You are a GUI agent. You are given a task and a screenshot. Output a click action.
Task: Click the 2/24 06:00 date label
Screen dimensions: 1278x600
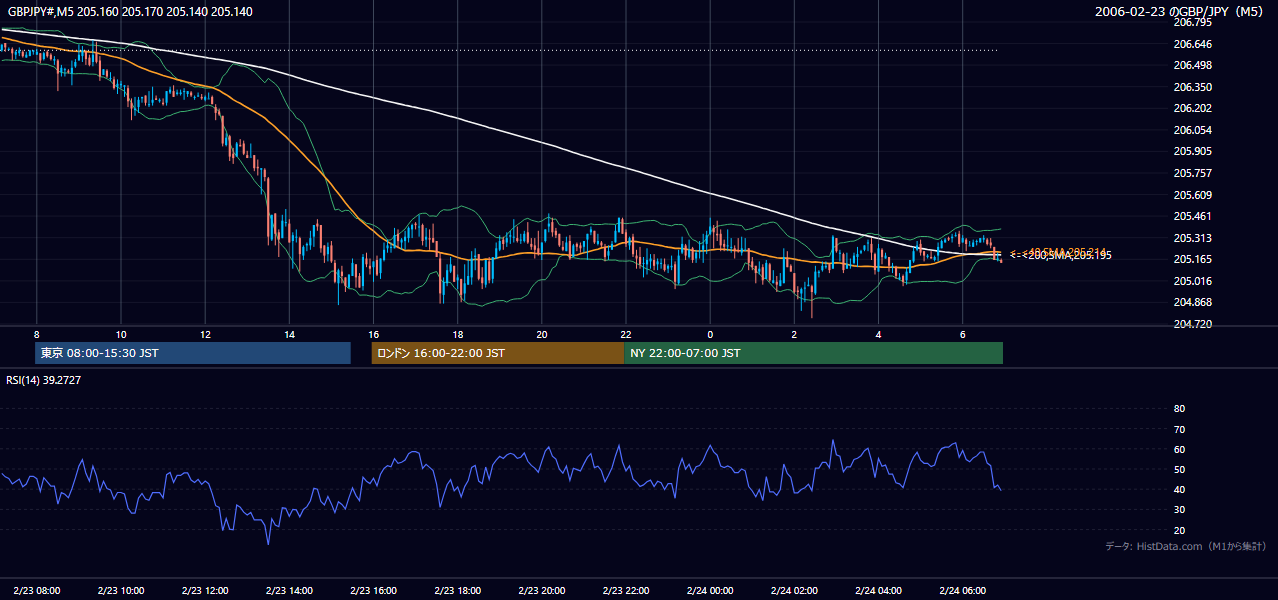click(x=962, y=591)
